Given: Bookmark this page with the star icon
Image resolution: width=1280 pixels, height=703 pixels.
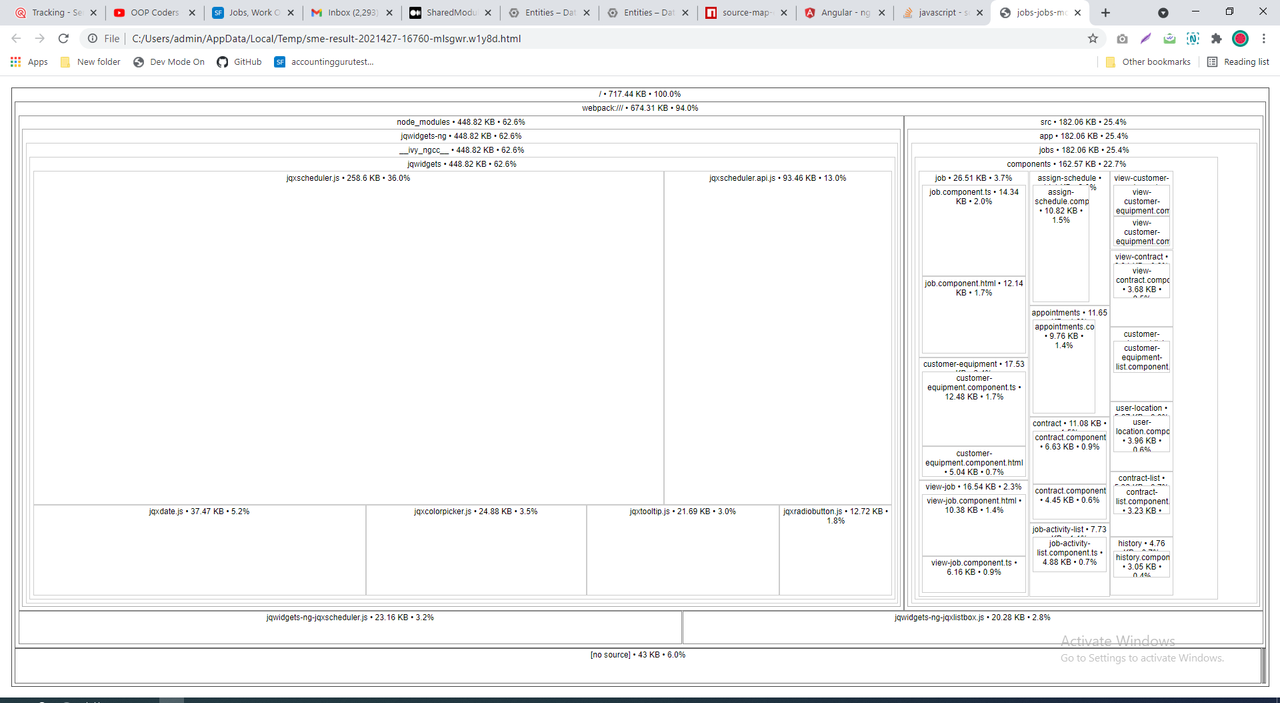Looking at the screenshot, I should point(1093,38).
